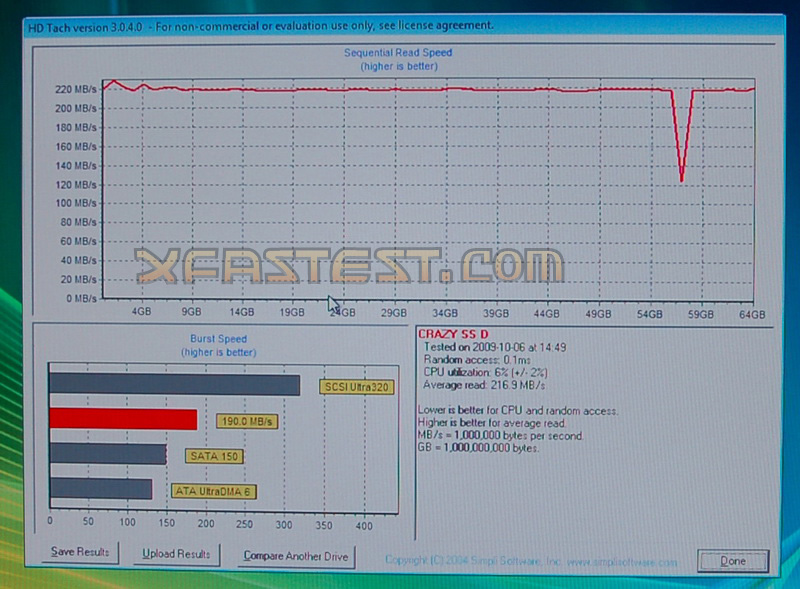
Task: Click the SCSI Ultra320 label
Action: coord(357,387)
